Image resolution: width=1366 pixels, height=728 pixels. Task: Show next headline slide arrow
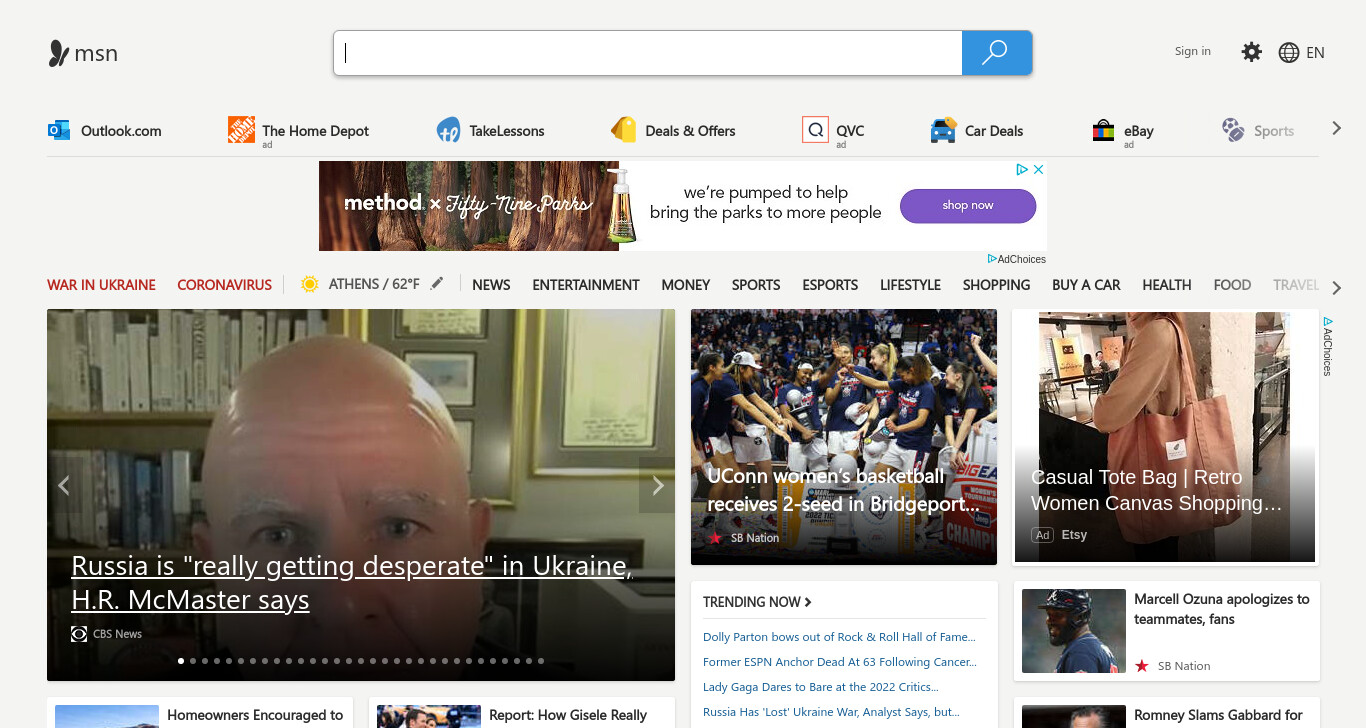click(x=657, y=486)
